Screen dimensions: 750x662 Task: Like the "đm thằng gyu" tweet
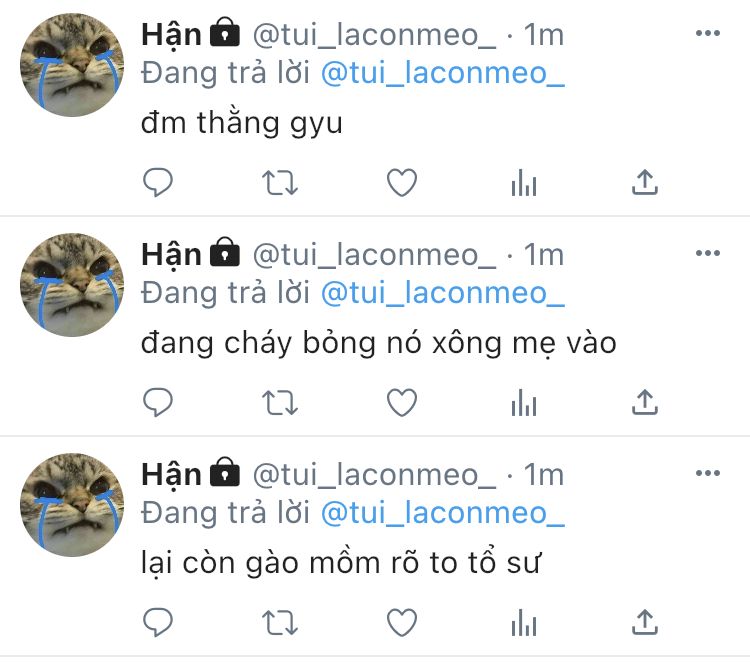tap(402, 183)
